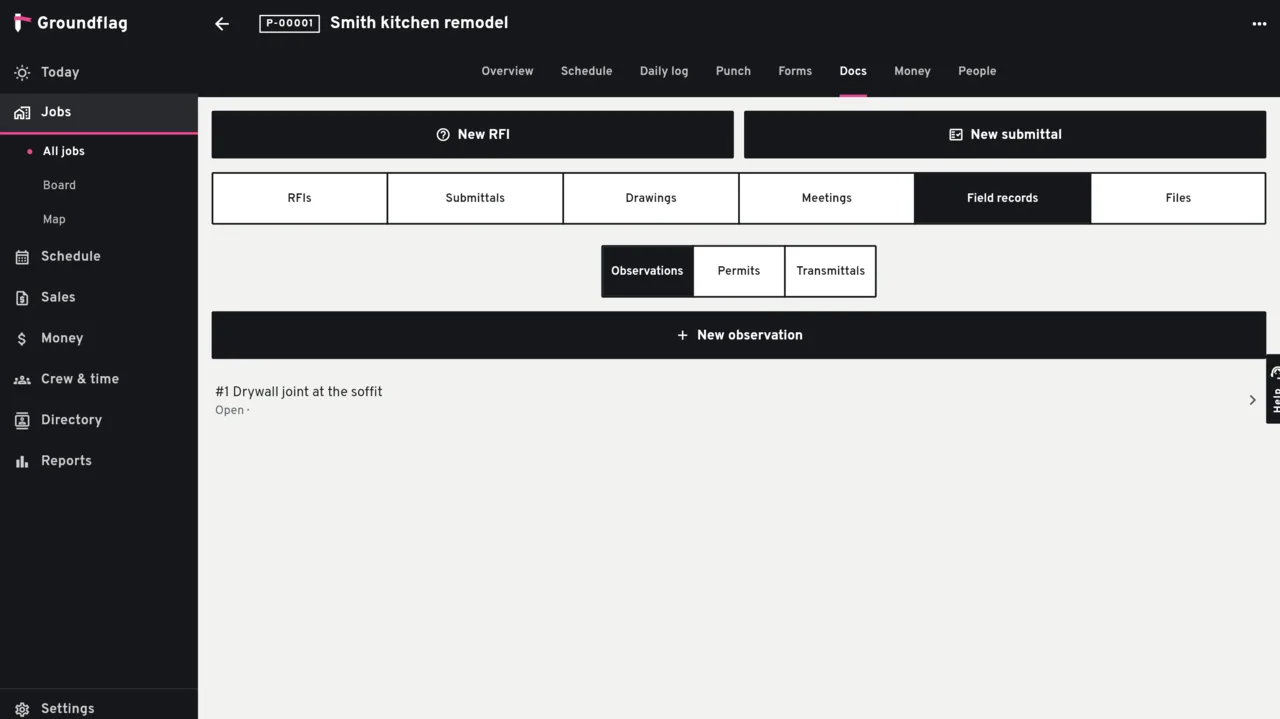Switch to the Daily log tab
The image size is (1280, 719).
[664, 71]
